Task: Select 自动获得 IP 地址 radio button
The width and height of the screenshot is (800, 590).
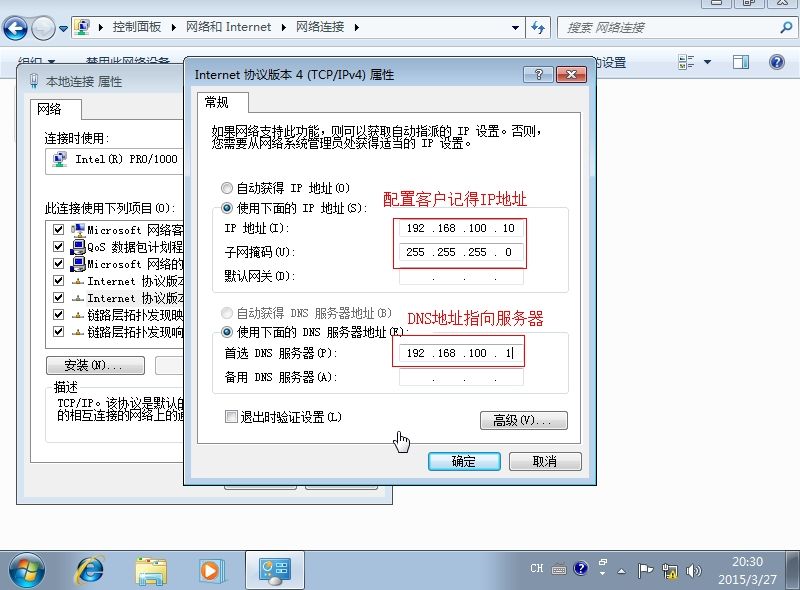Action: point(227,188)
